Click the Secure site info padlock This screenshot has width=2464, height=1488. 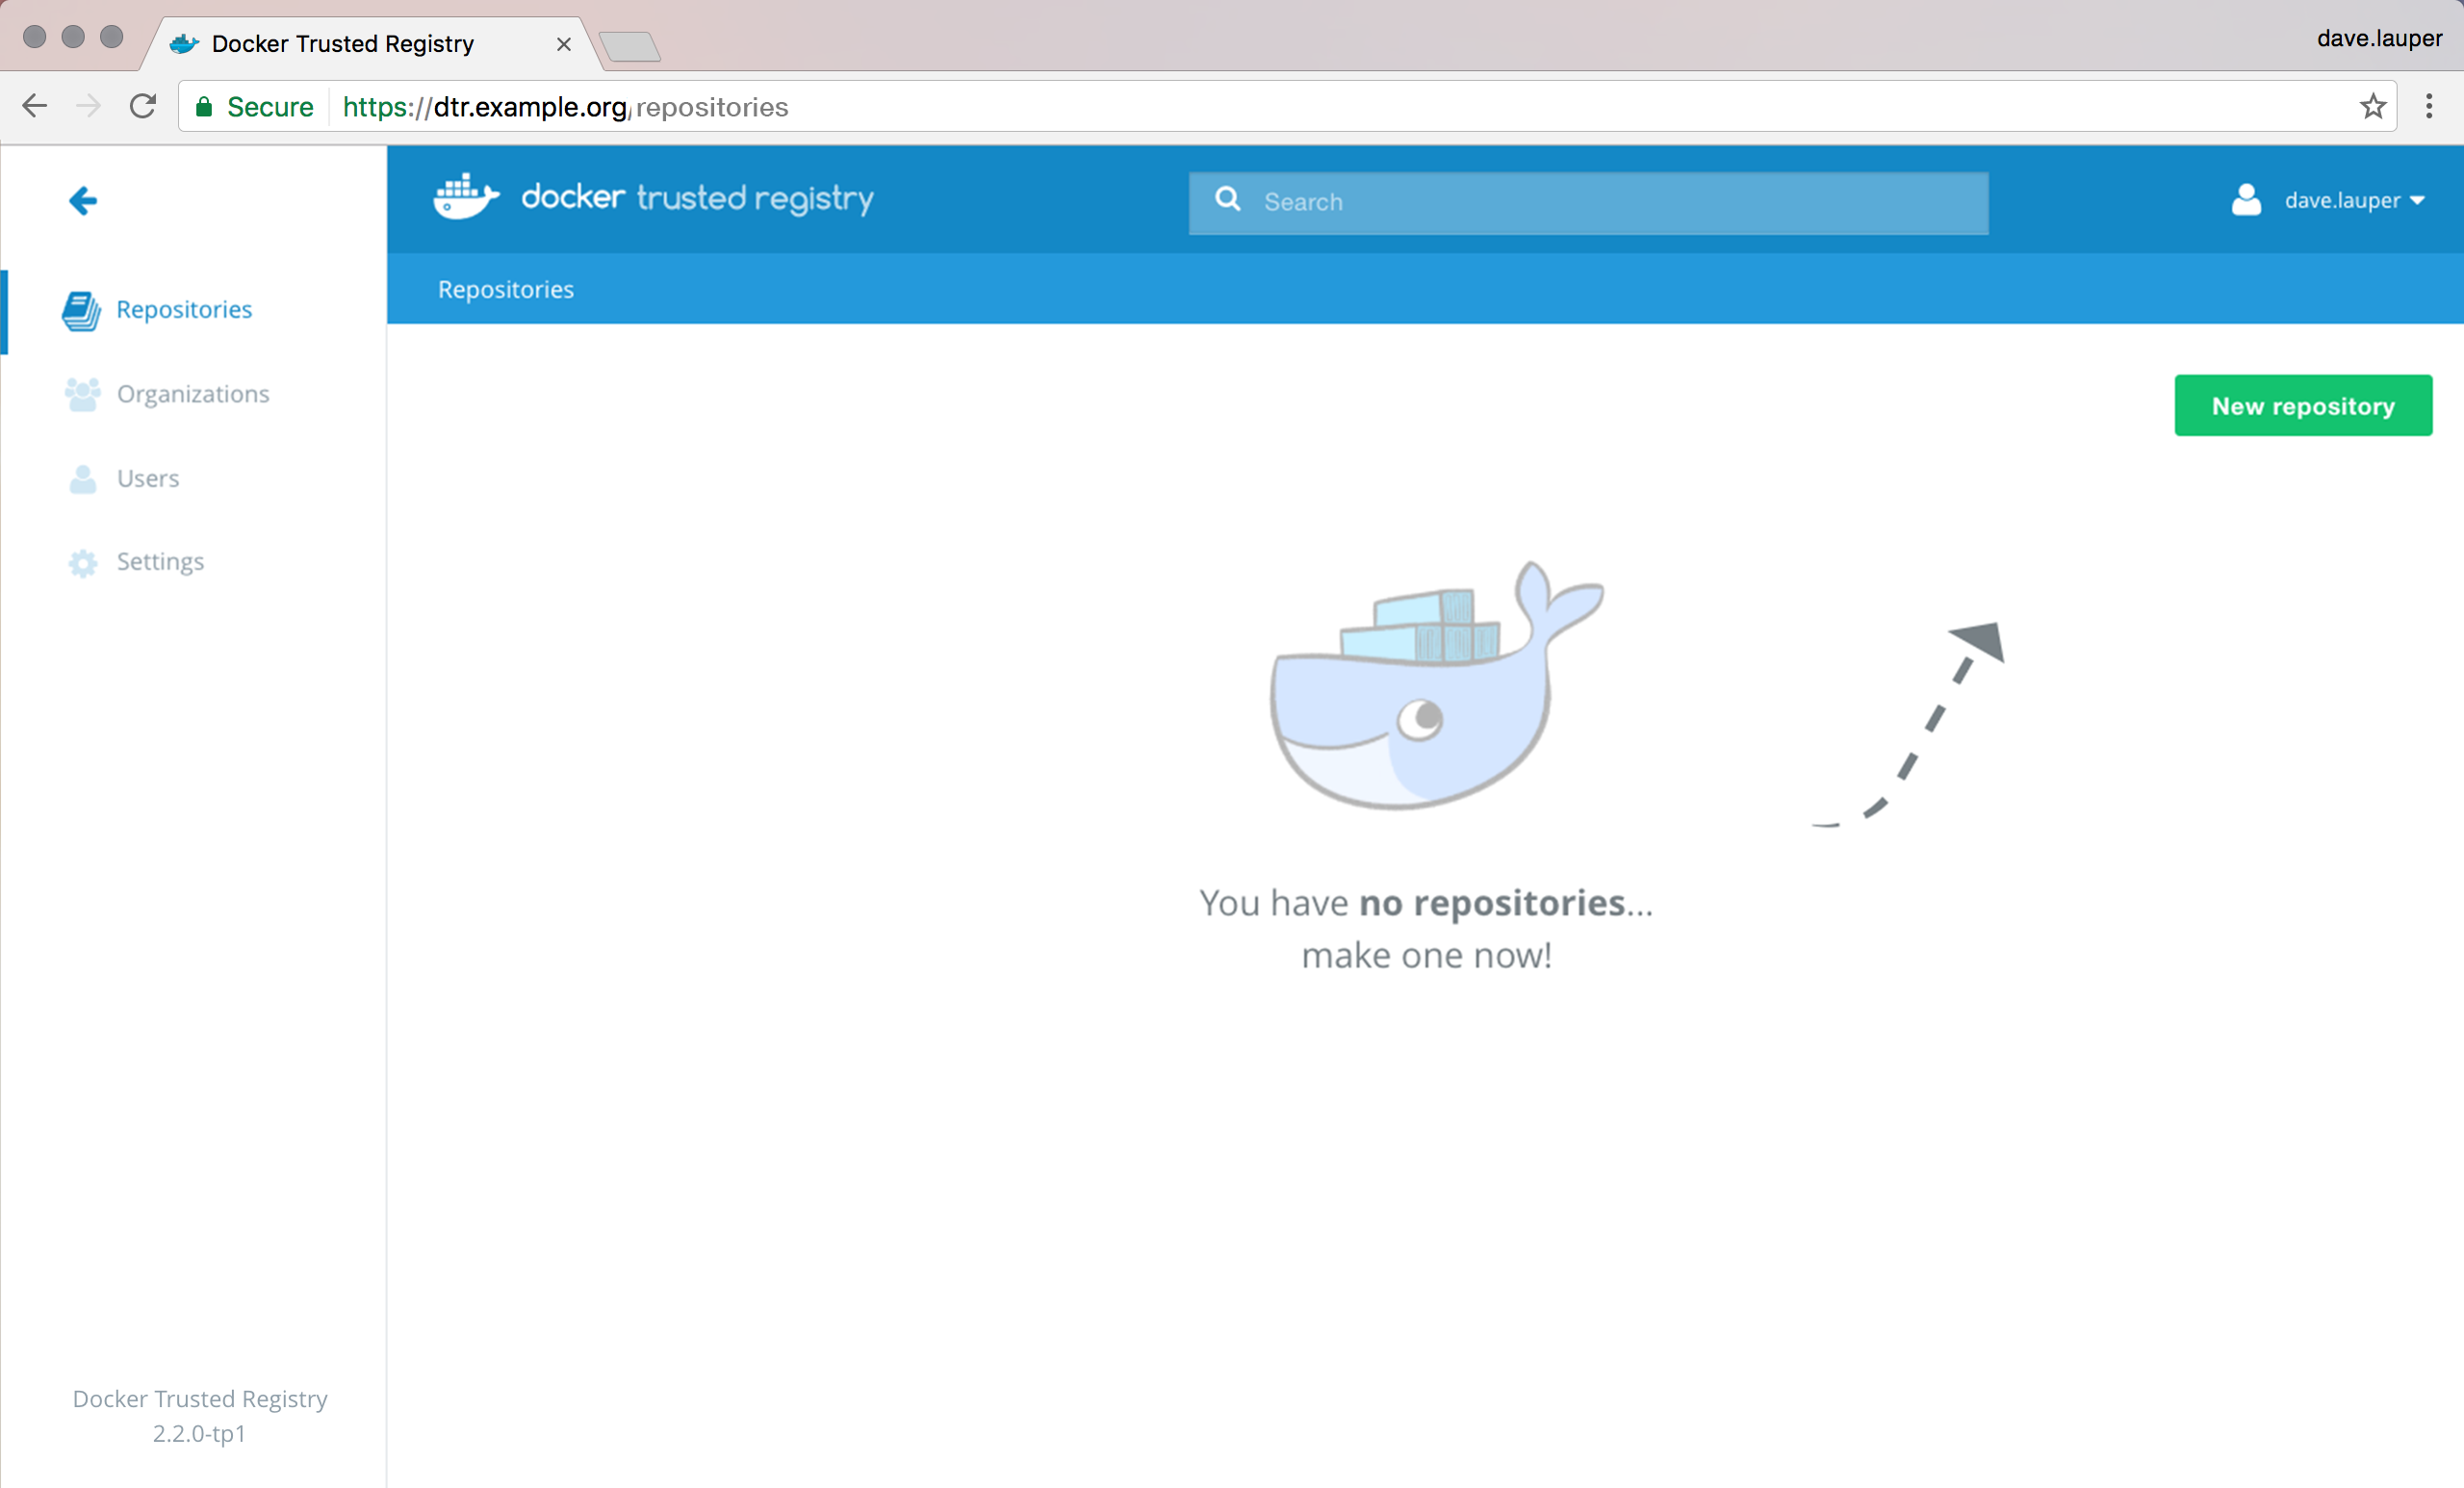pos(204,107)
